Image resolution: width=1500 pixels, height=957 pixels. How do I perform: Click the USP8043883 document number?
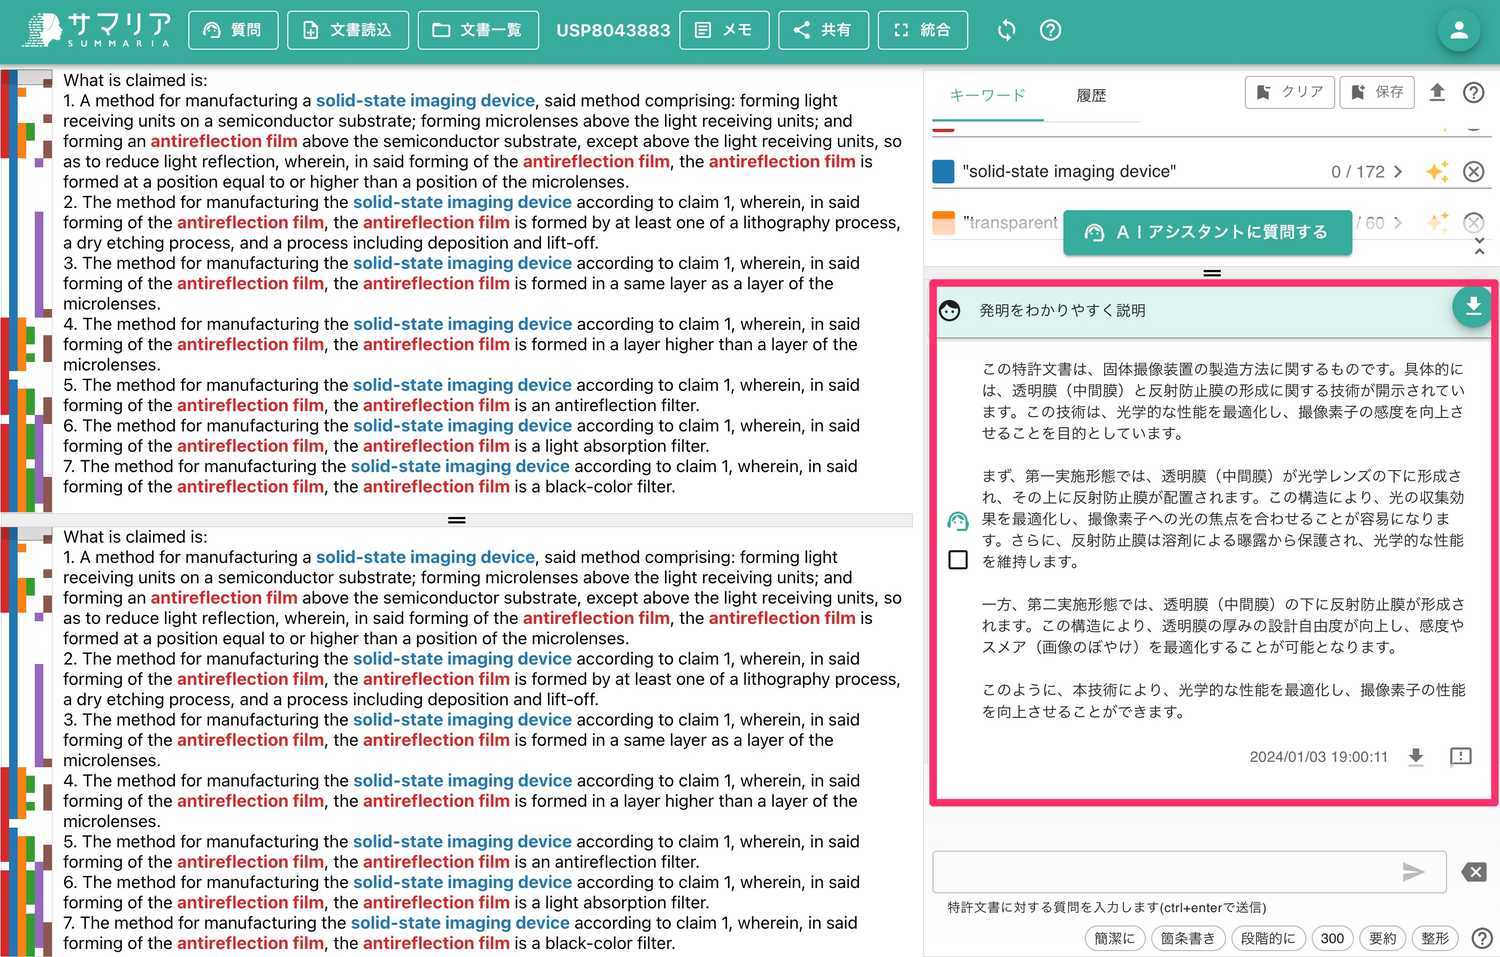click(613, 30)
